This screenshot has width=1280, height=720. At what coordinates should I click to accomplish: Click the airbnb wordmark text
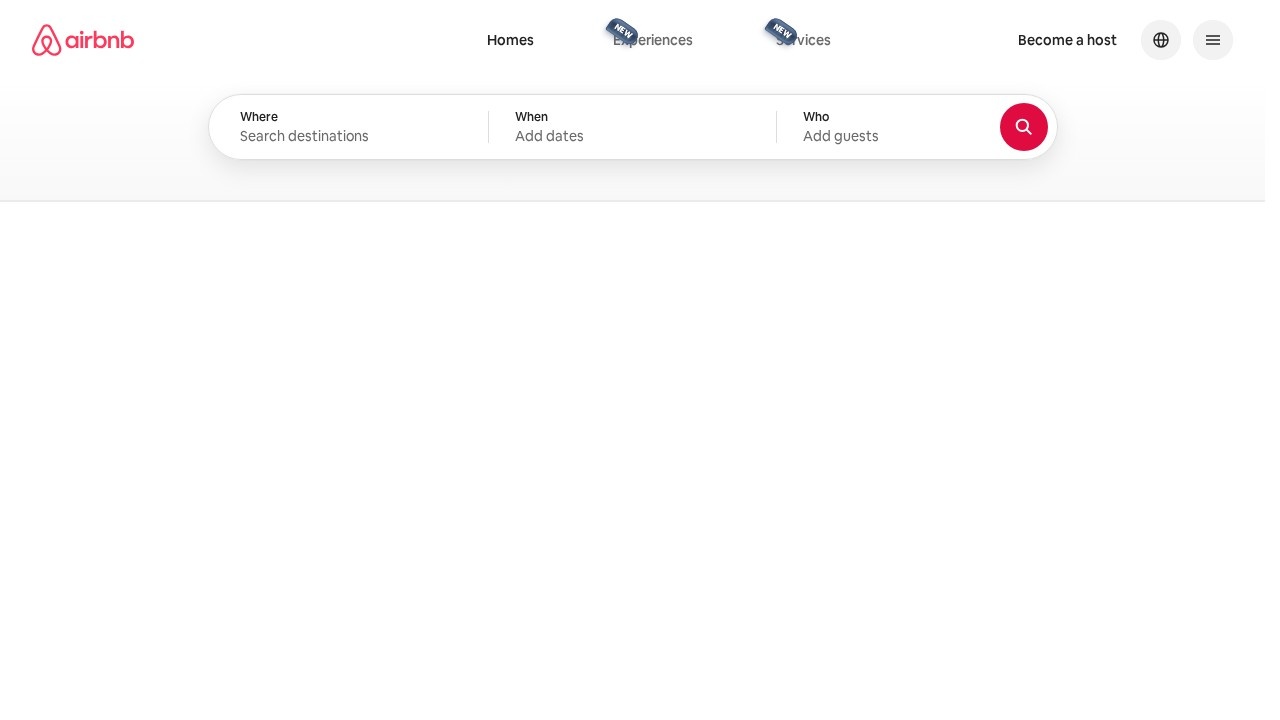[x=100, y=40]
